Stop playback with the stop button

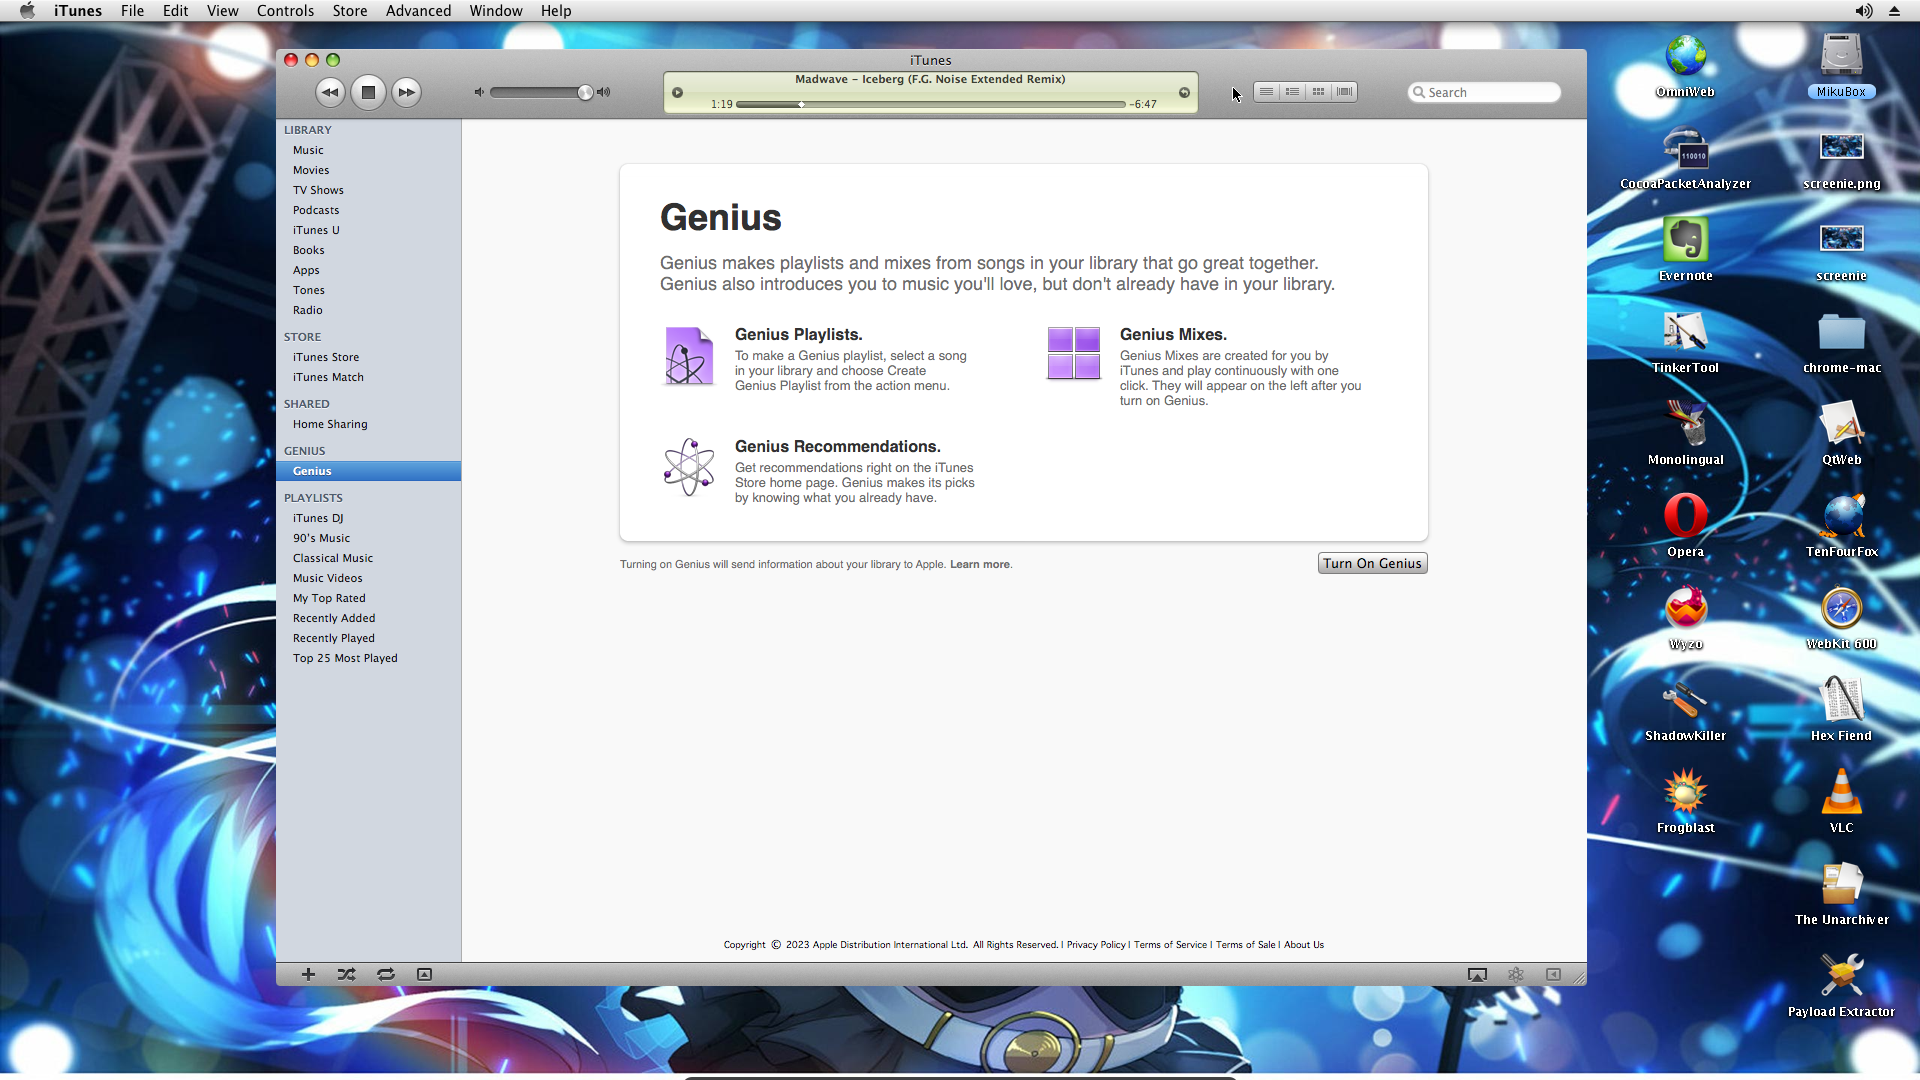pos(368,92)
